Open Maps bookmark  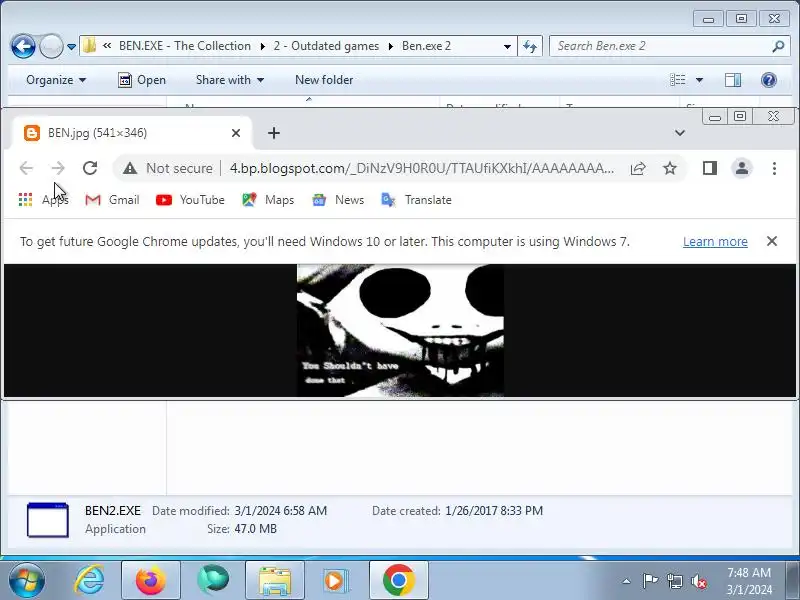[268, 199]
